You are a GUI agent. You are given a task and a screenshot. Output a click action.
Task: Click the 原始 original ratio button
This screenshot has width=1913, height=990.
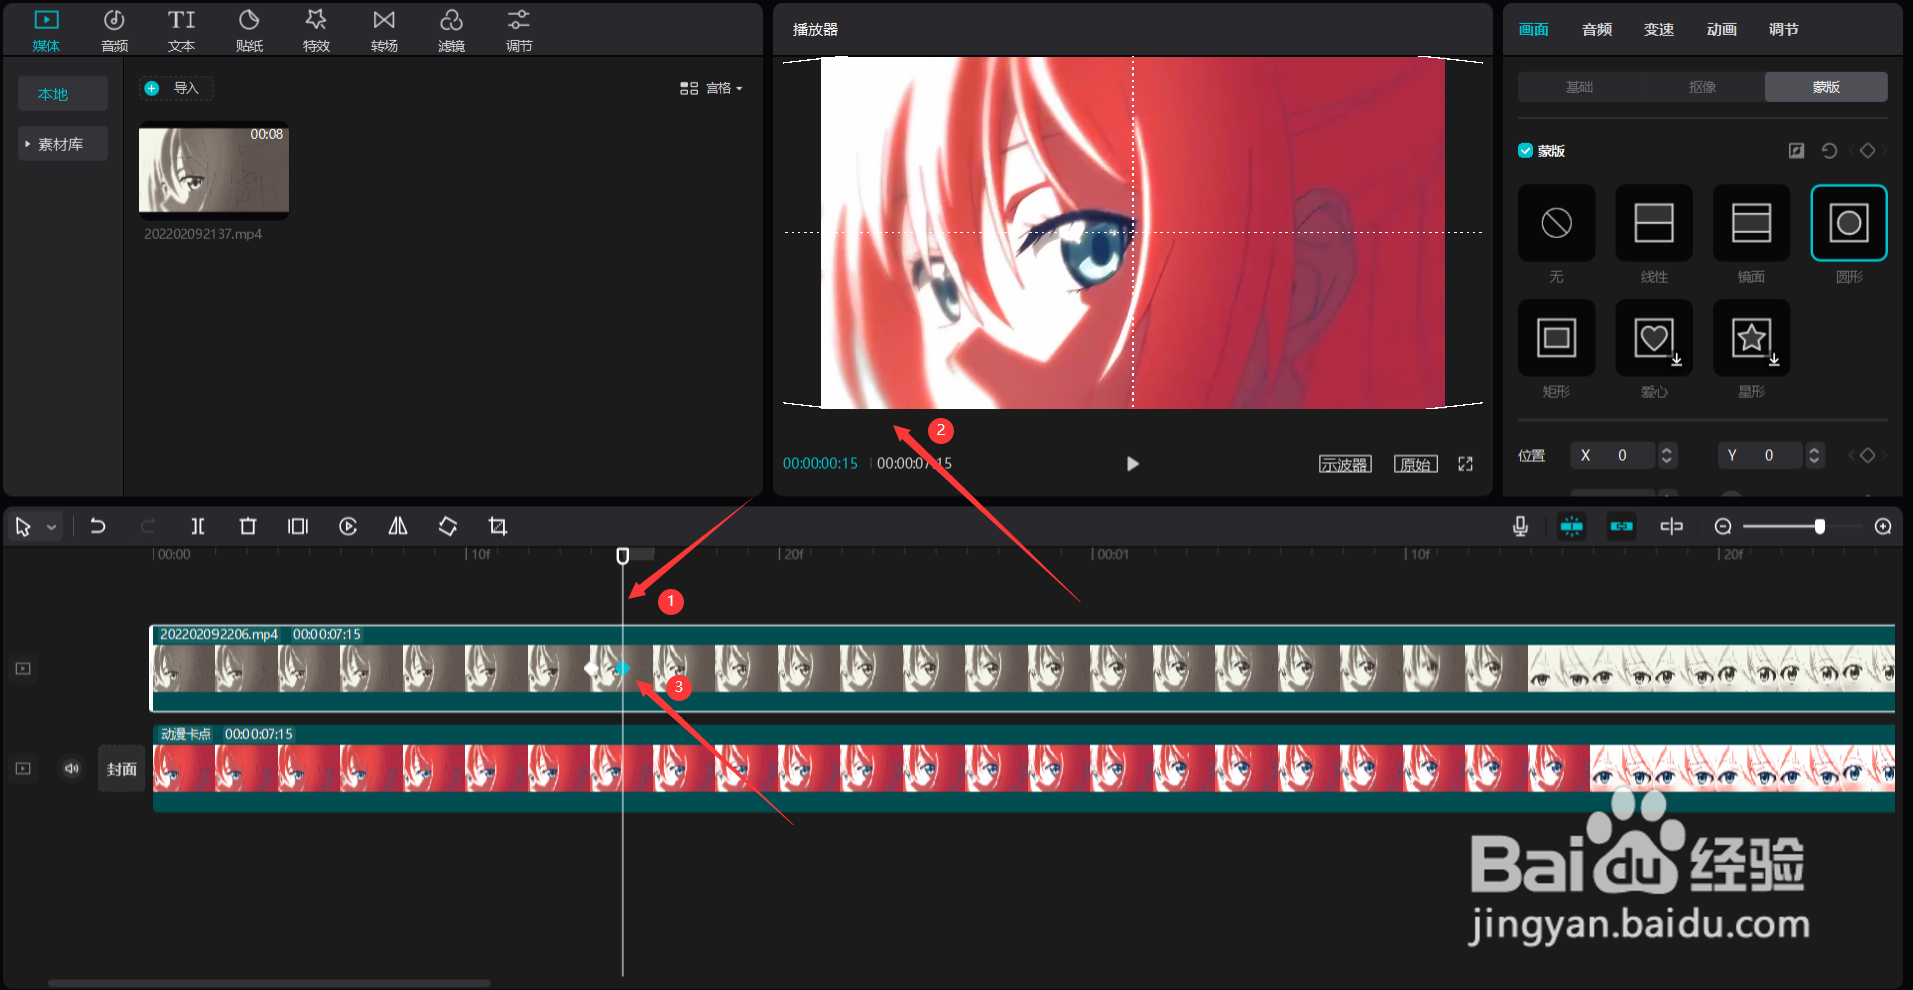(1416, 464)
